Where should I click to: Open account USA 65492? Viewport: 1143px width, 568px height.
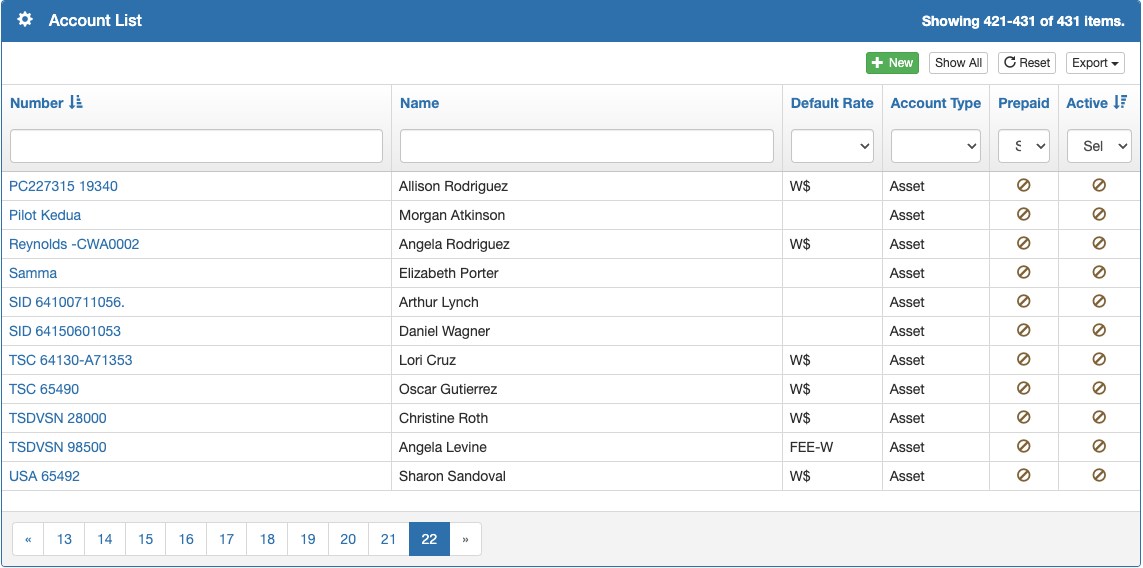tap(44, 476)
